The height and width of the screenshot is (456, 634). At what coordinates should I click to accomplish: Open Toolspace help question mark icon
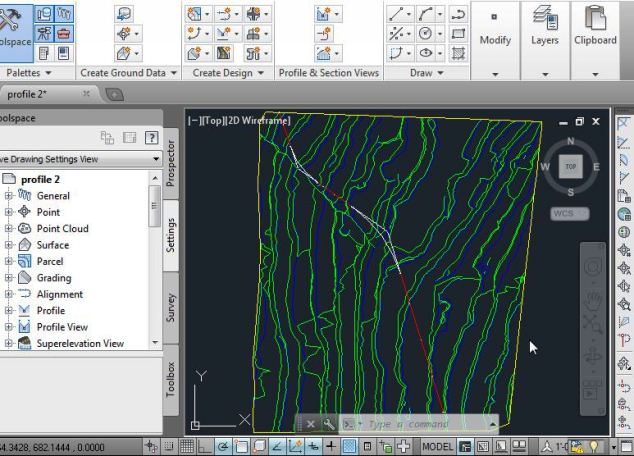coord(151,138)
